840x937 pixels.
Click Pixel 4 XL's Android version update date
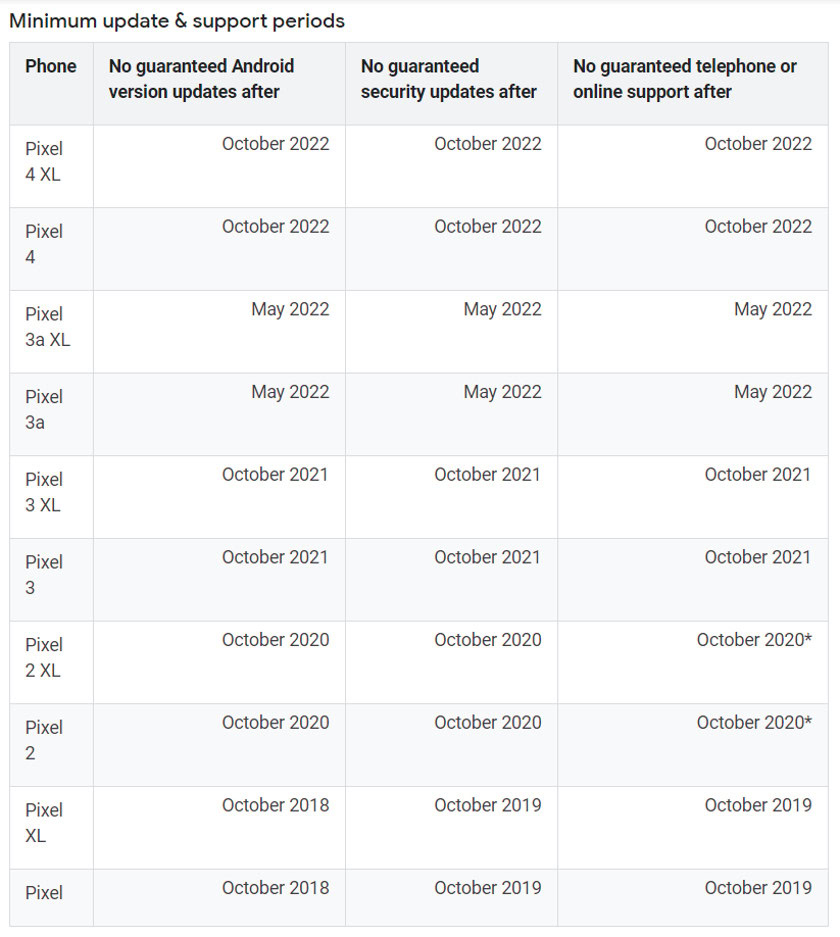click(x=275, y=144)
